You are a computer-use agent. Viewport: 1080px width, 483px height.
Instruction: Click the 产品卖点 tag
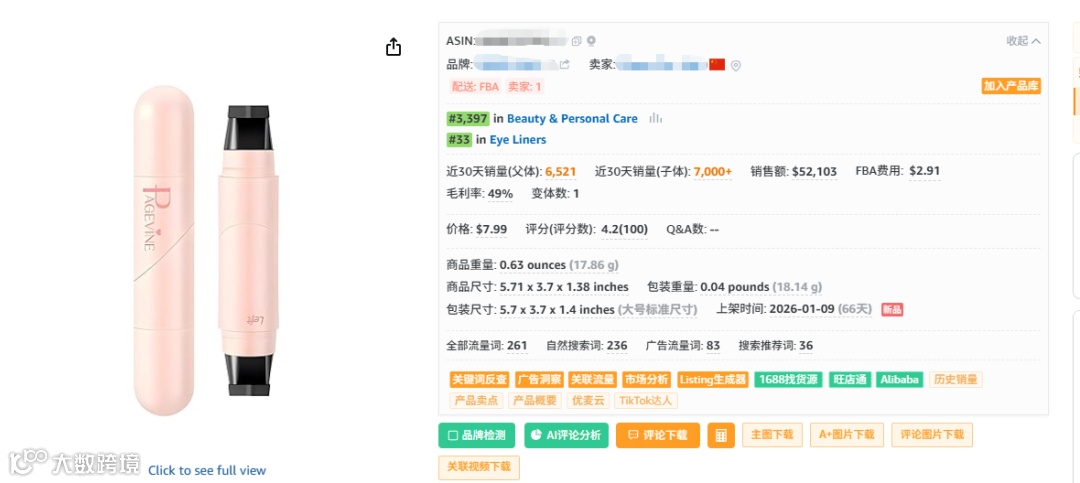point(477,400)
